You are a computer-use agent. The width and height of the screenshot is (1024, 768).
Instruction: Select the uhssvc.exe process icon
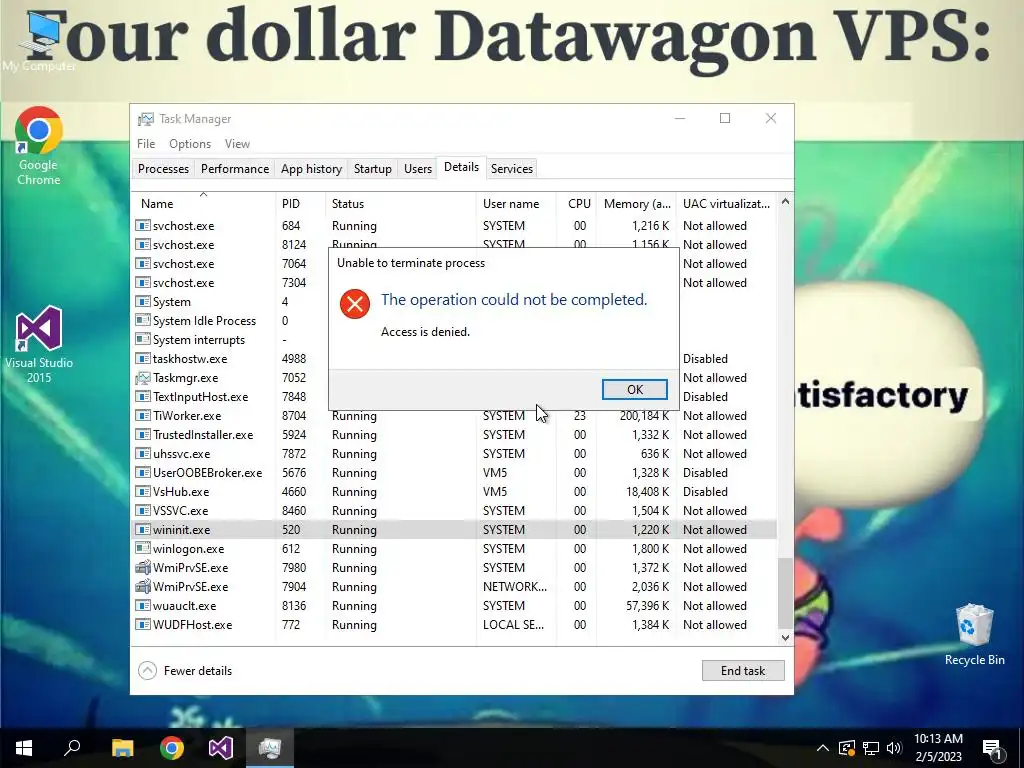143,453
